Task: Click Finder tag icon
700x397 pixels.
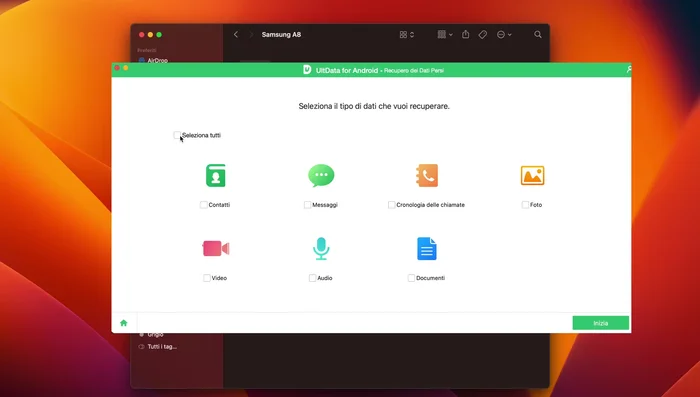Action: 483,34
